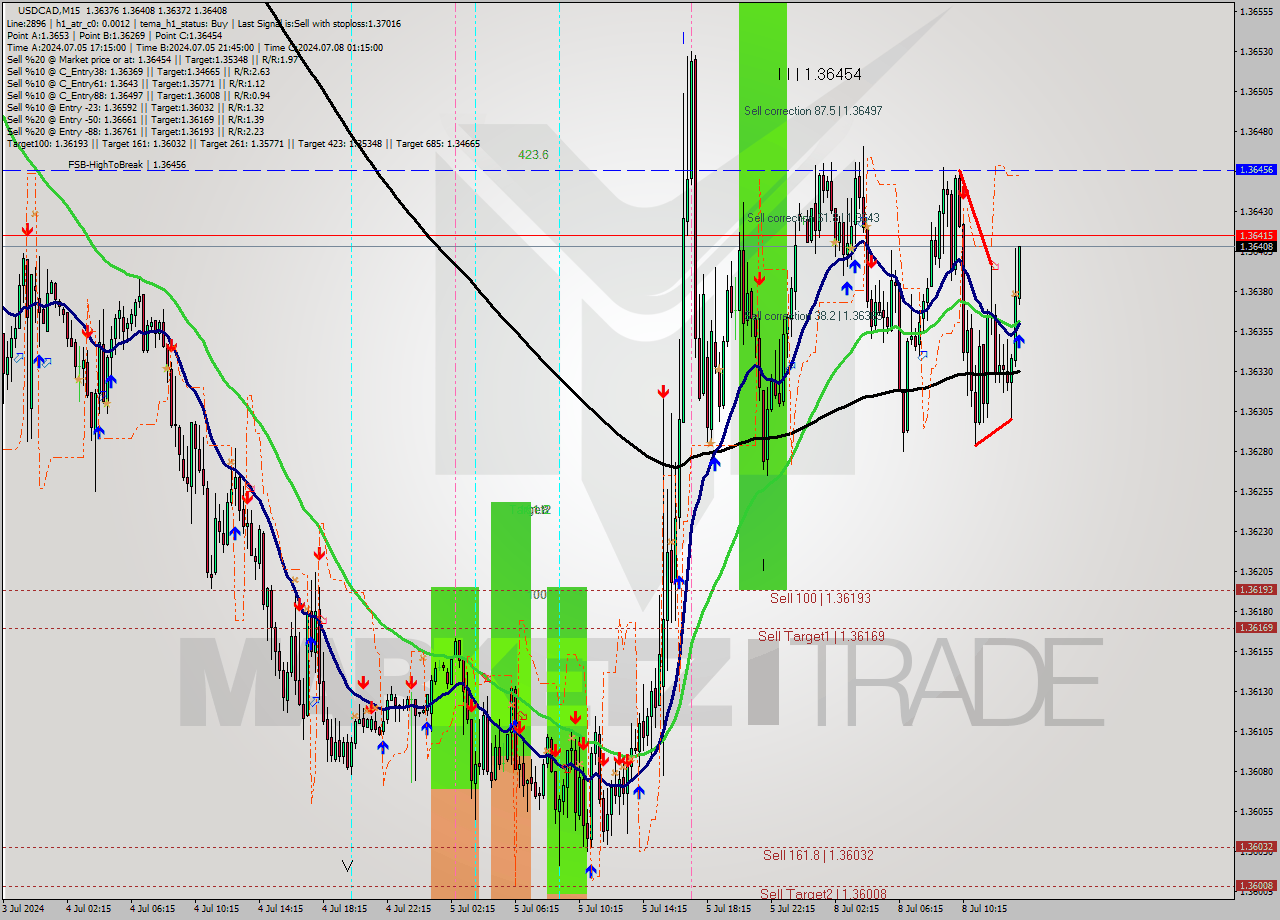Click the 'Sell %20 @ Entry -50: 1.36661' line
The image size is (1280, 920).
coord(135,119)
